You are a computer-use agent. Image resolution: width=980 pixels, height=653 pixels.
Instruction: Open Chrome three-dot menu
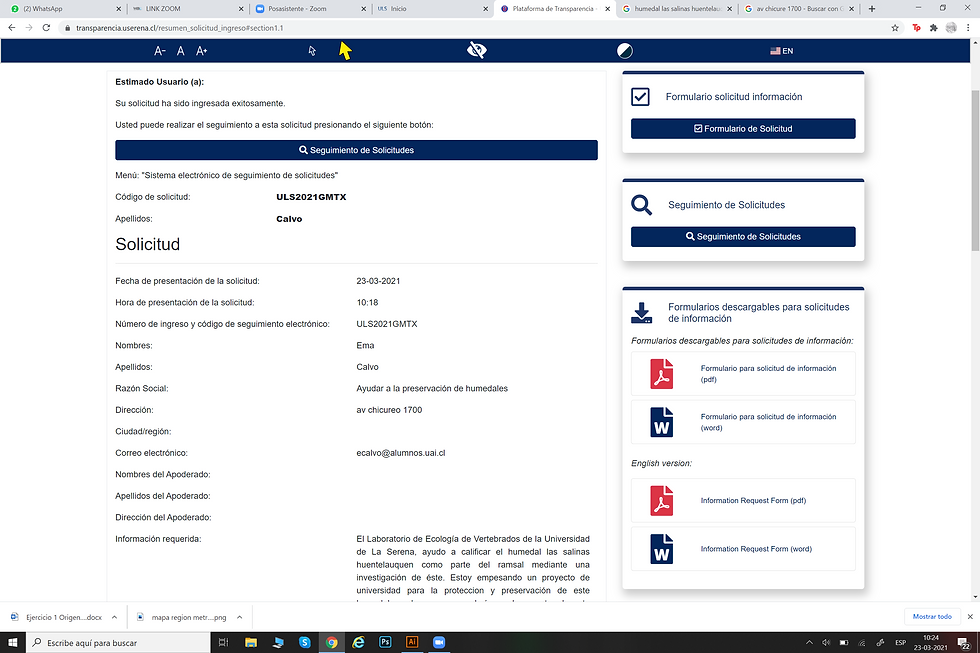968,27
